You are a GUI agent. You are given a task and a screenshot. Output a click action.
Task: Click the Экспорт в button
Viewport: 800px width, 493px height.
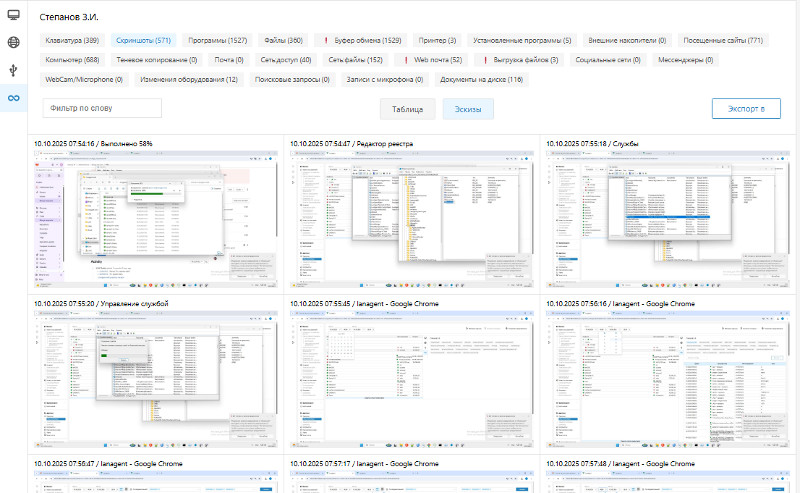(746, 109)
